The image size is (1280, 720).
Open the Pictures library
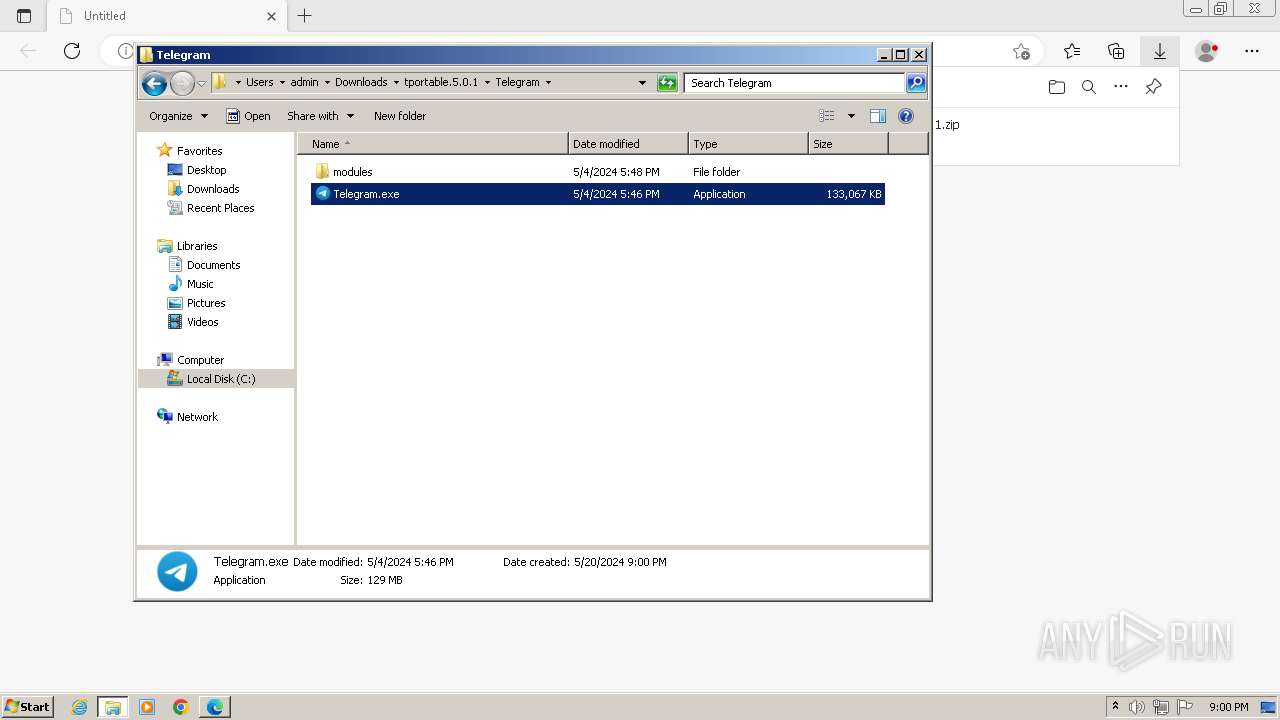(x=206, y=303)
